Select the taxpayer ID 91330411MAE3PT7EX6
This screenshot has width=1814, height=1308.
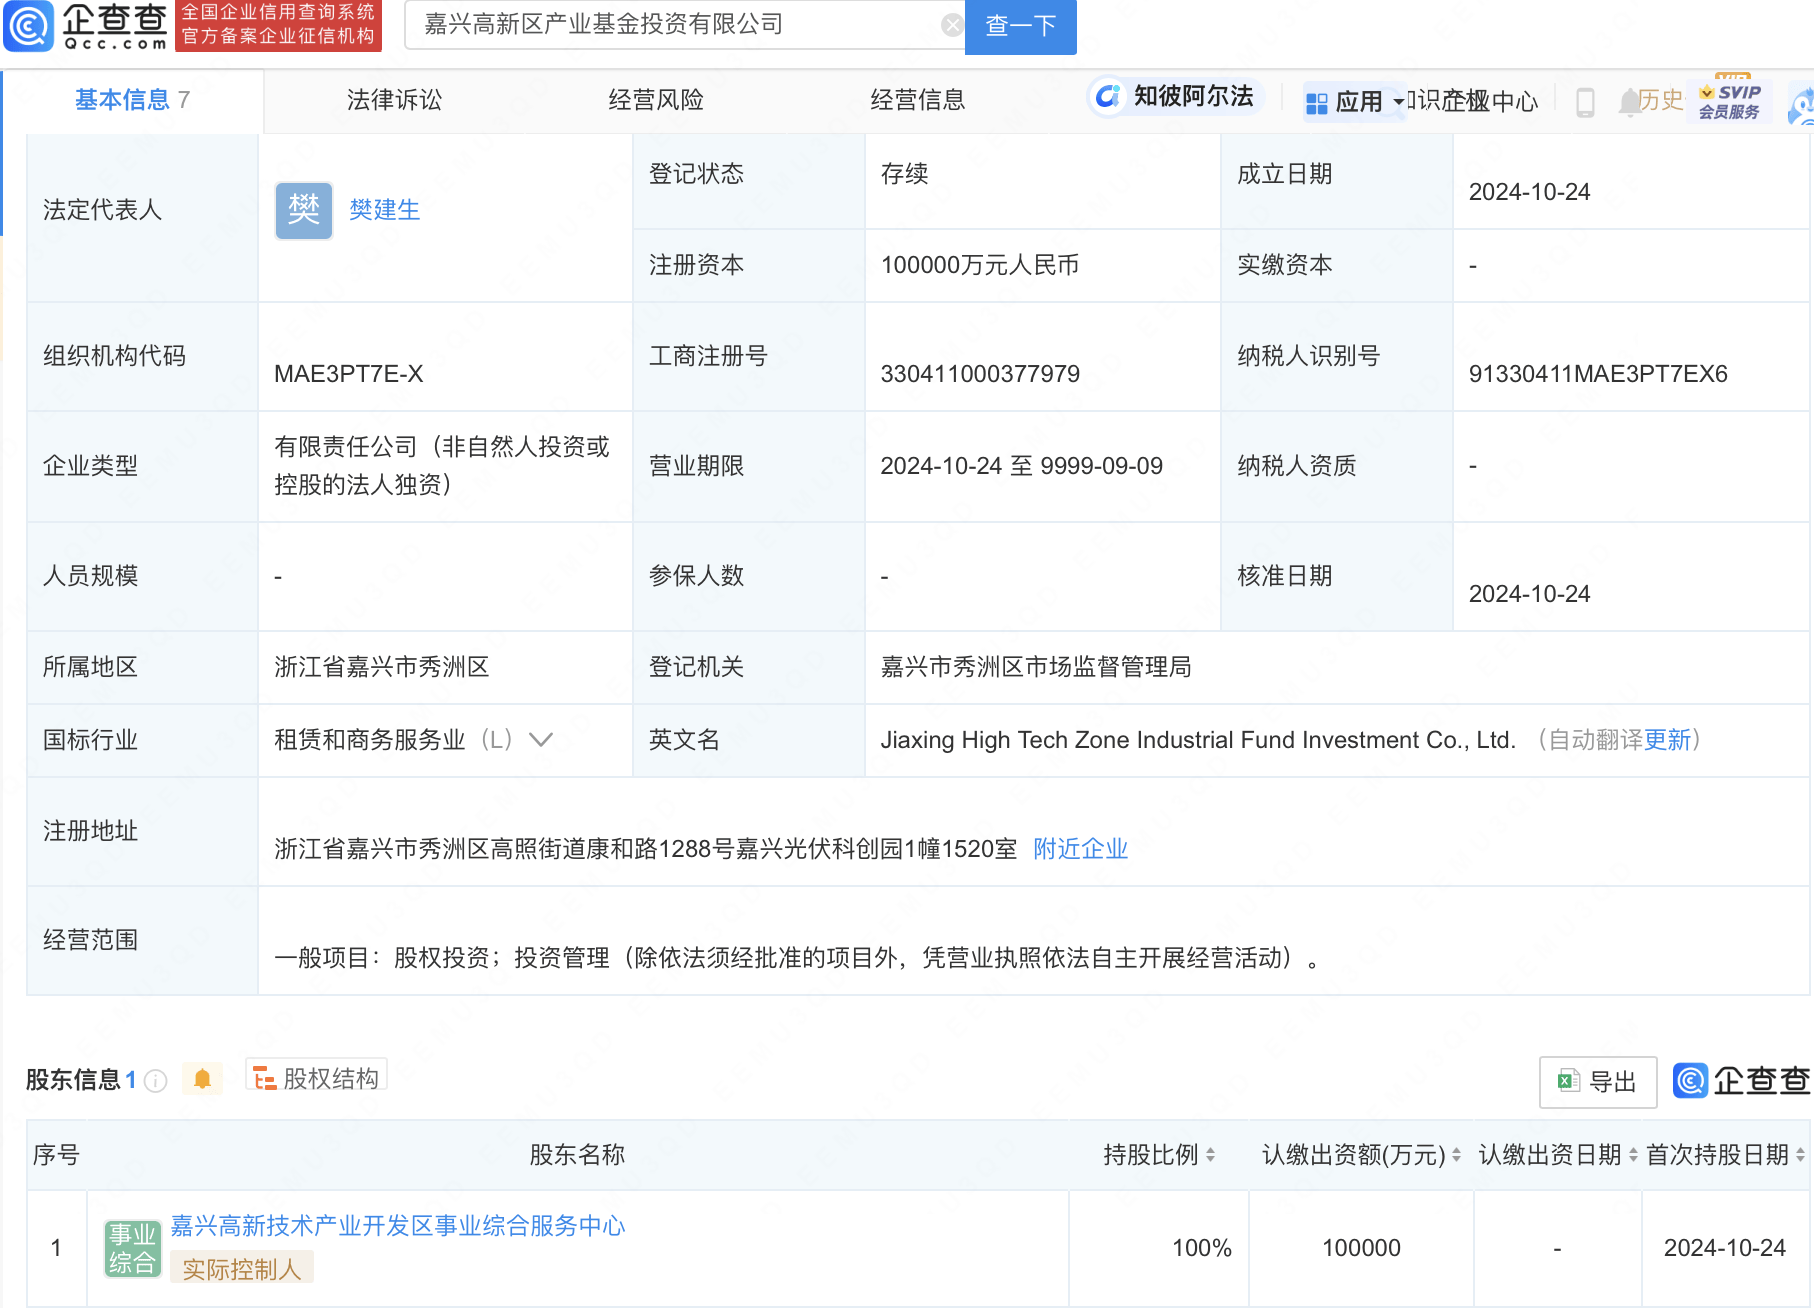pos(1598,374)
